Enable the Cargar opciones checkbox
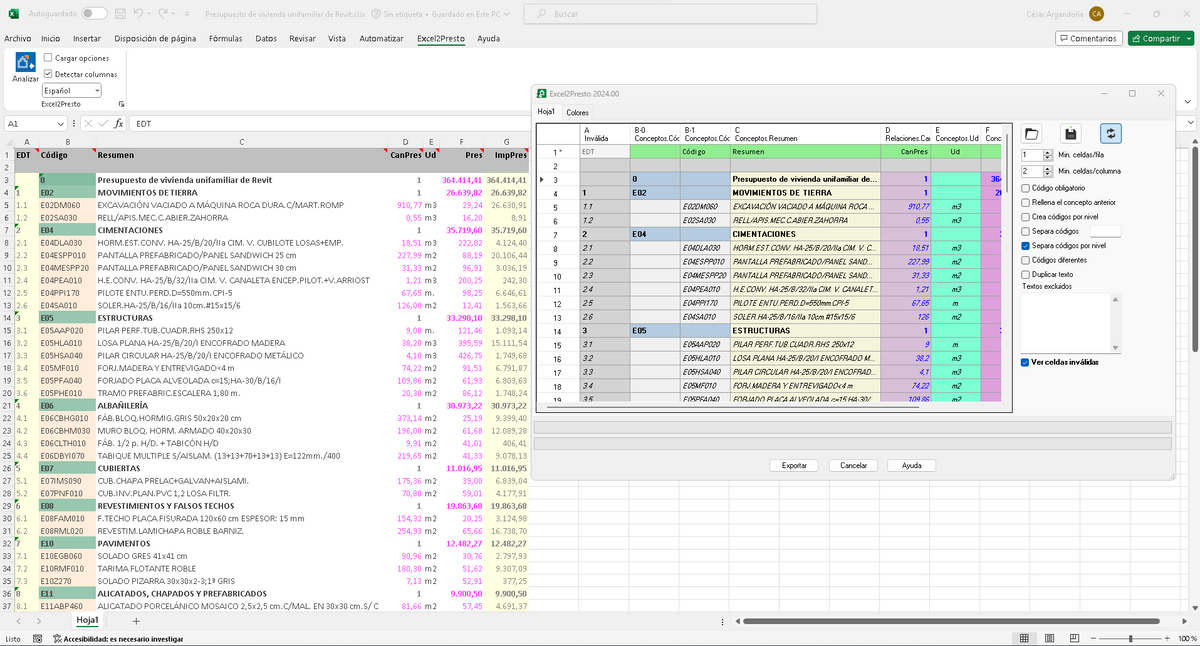The width and height of the screenshot is (1200, 646). (48, 58)
